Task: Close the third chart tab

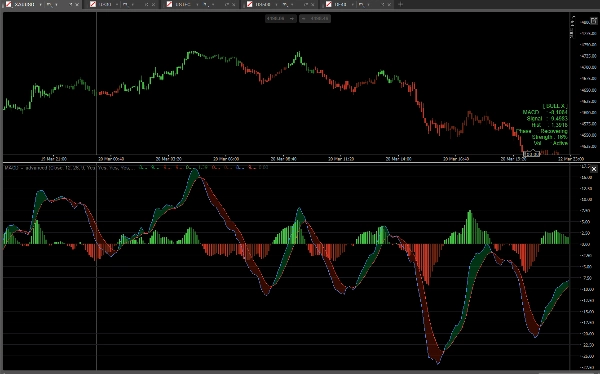Action: [x=233, y=5]
